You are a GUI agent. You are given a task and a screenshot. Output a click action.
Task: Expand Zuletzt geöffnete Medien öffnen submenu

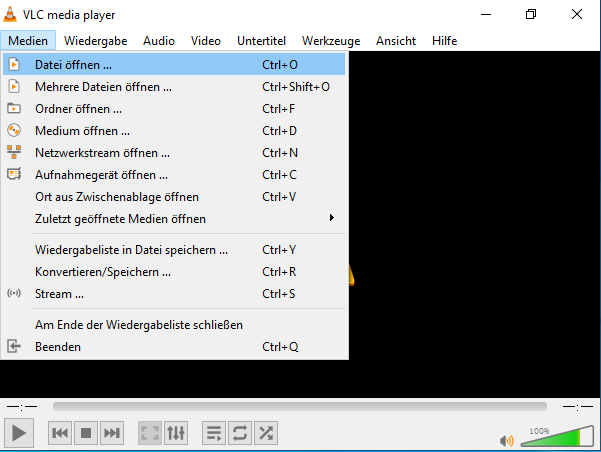[174, 219]
